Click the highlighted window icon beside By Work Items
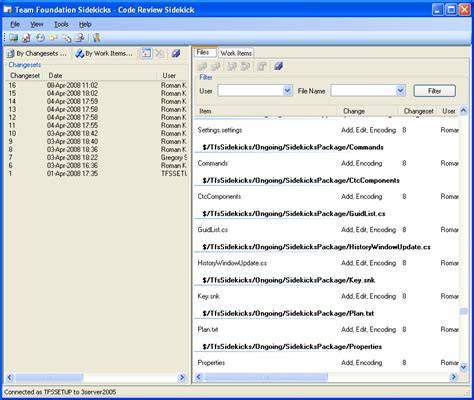 (x=146, y=53)
